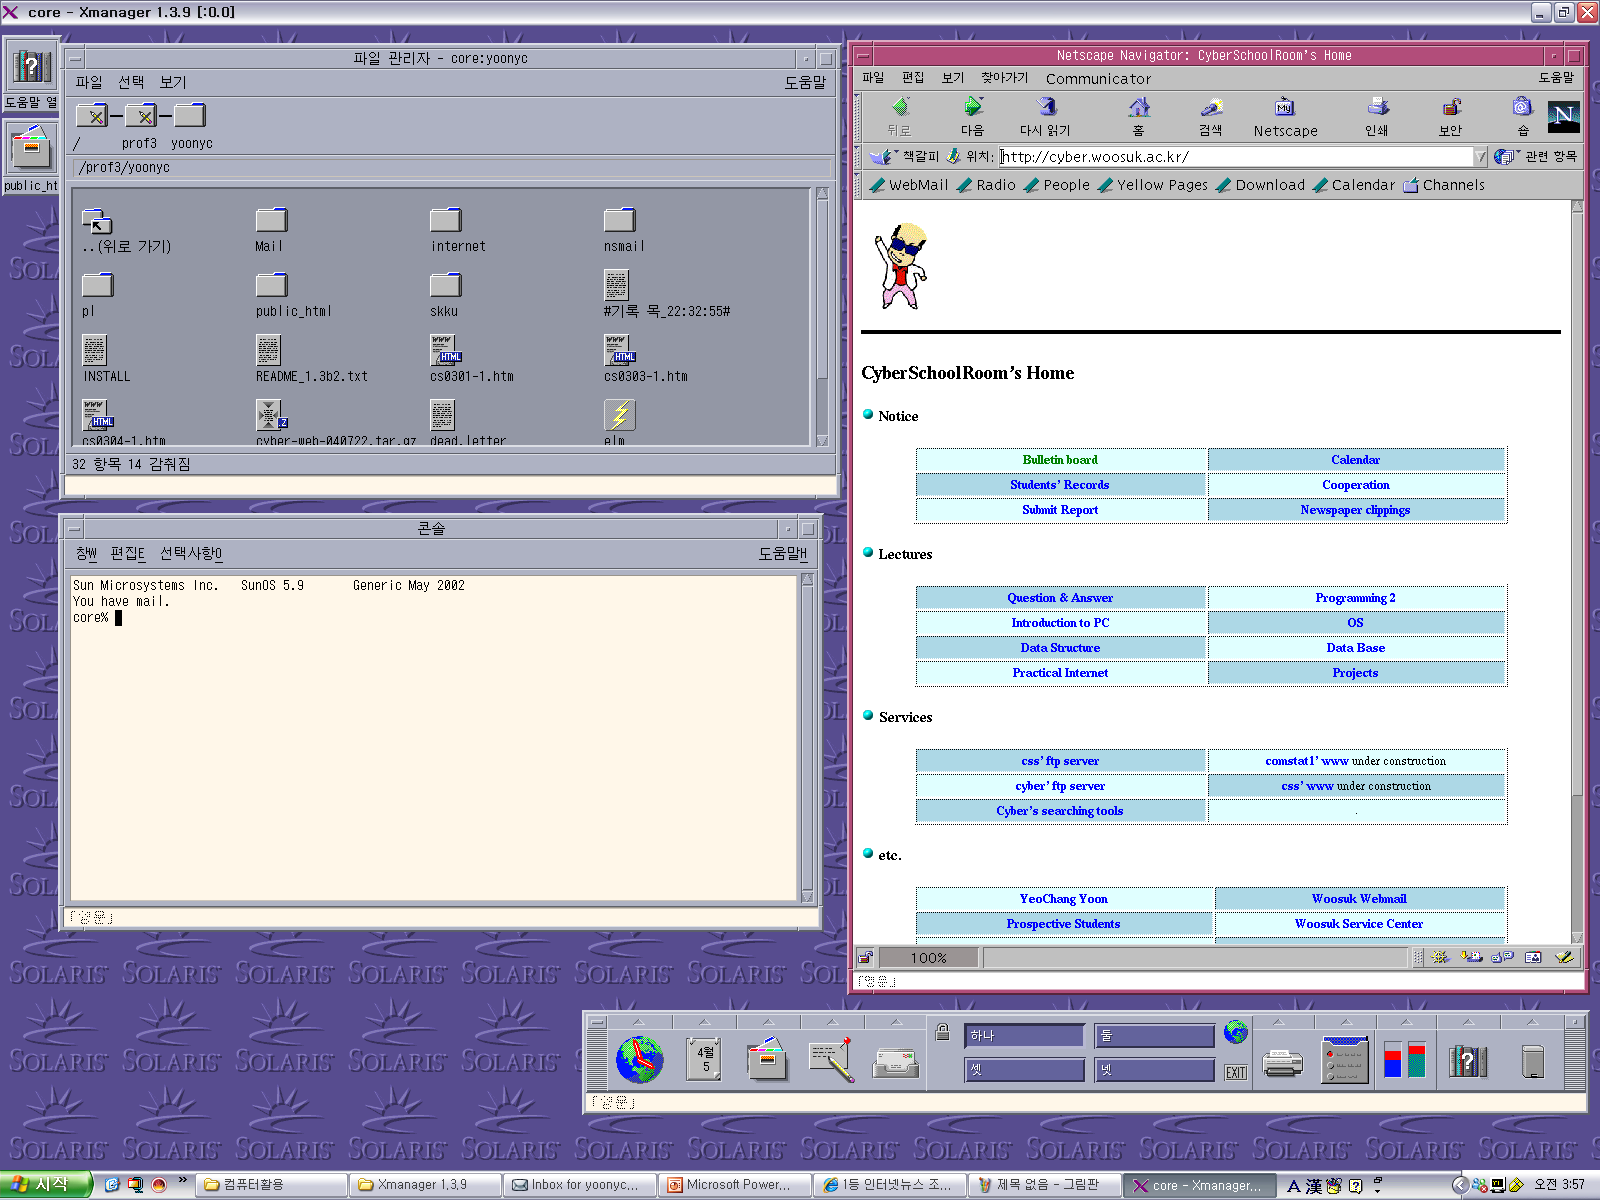
Task: Open the Bulletin board link
Action: (x=1060, y=460)
